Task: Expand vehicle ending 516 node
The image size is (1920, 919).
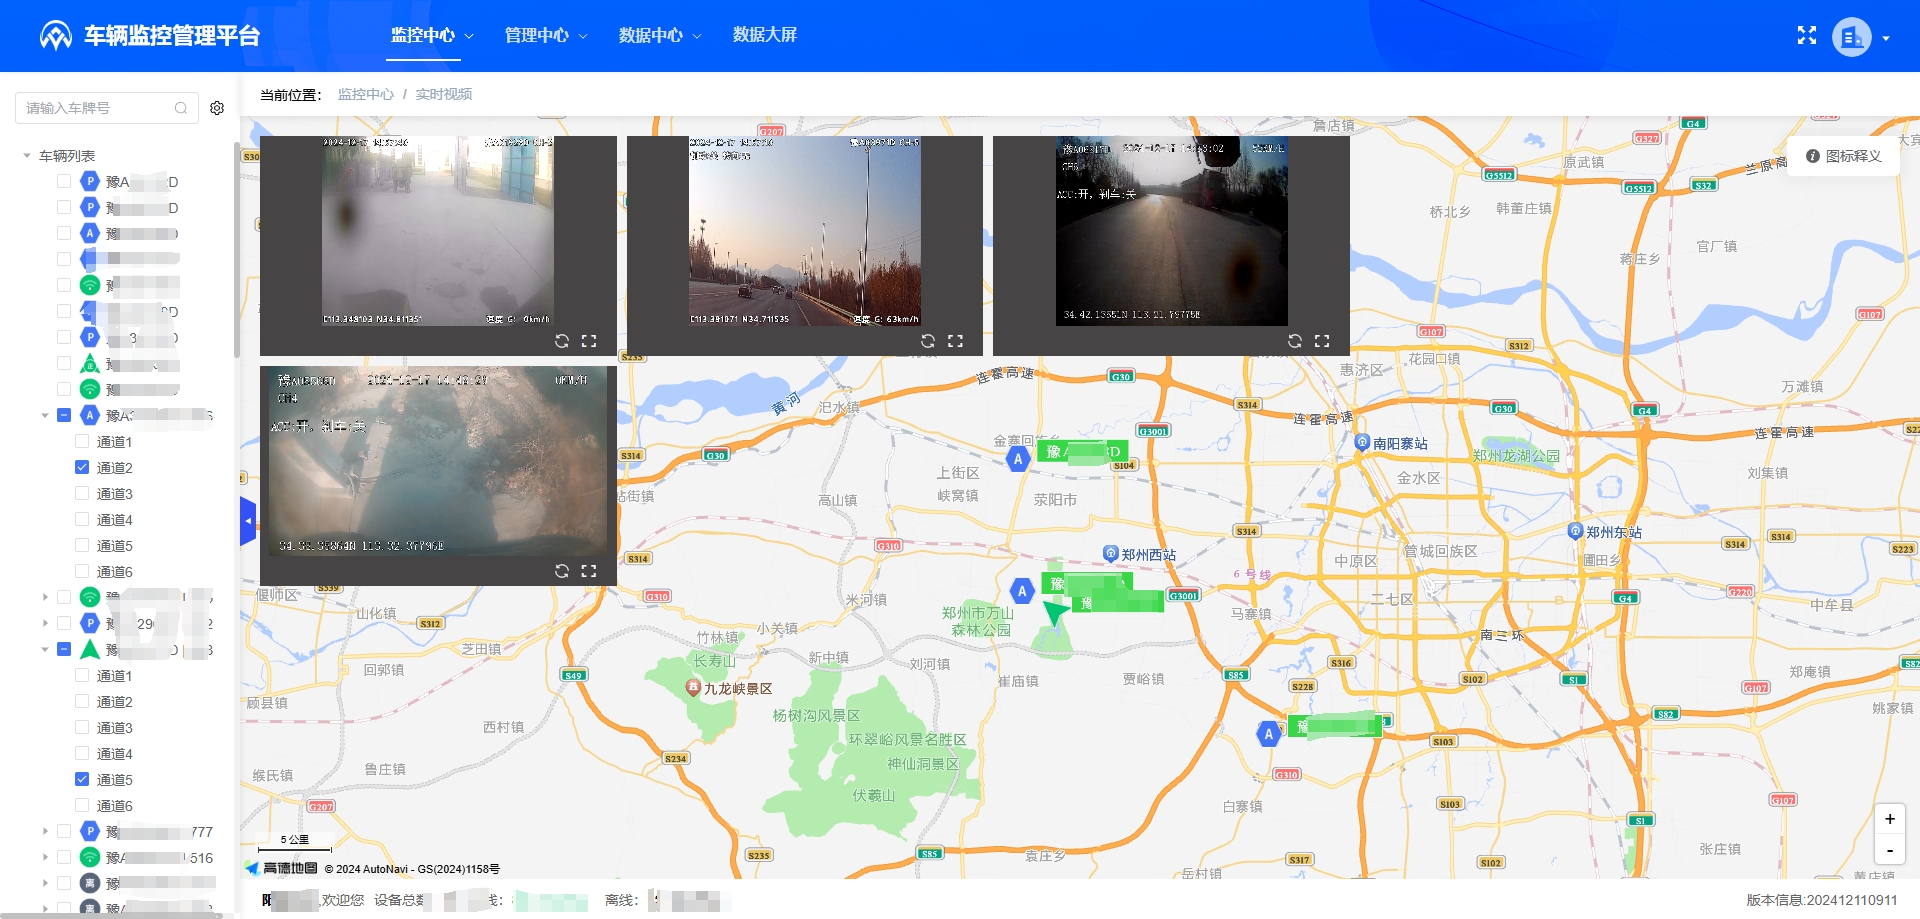Action: (x=45, y=857)
